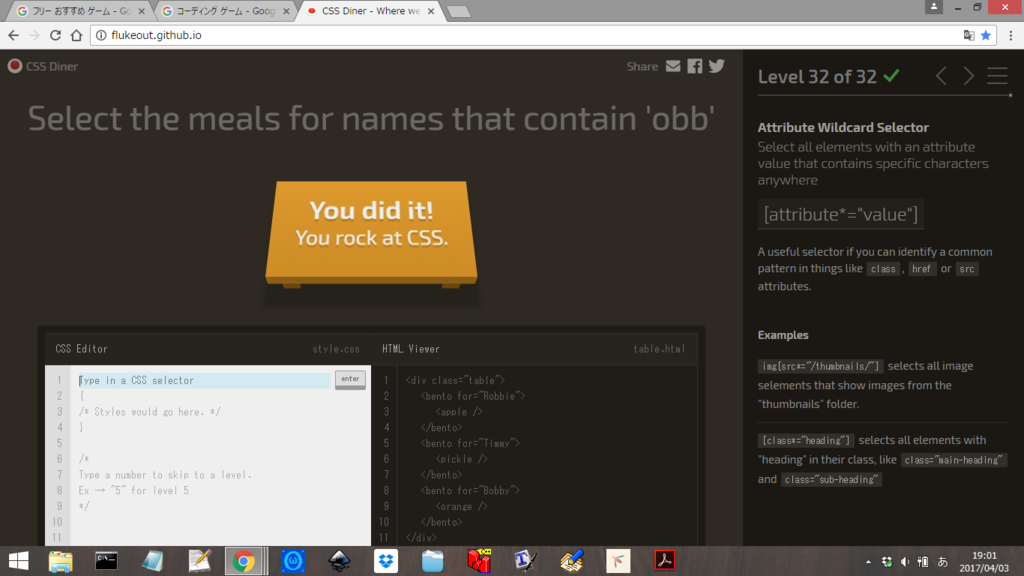Bookmark page with the star icon
Screen dimensions: 1024x576
pyautogui.click(x=986, y=35)
